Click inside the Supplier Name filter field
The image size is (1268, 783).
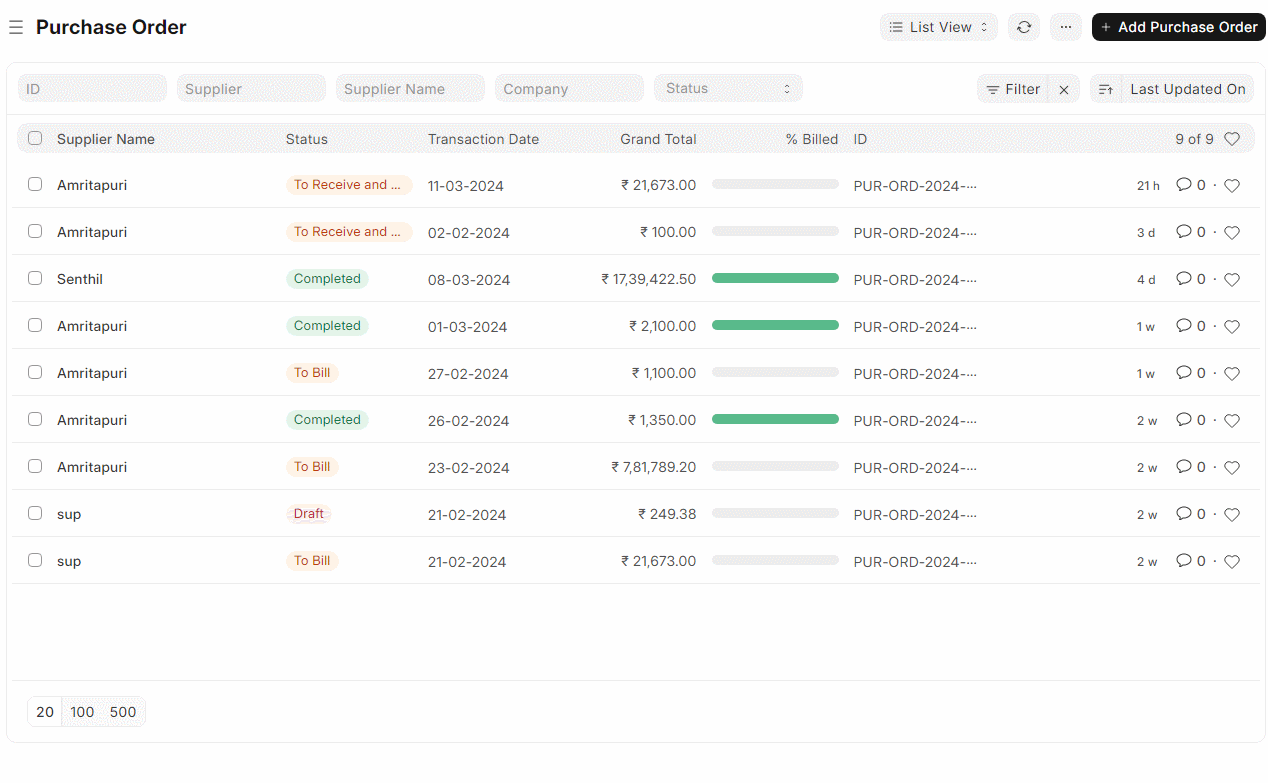(410, 88)
